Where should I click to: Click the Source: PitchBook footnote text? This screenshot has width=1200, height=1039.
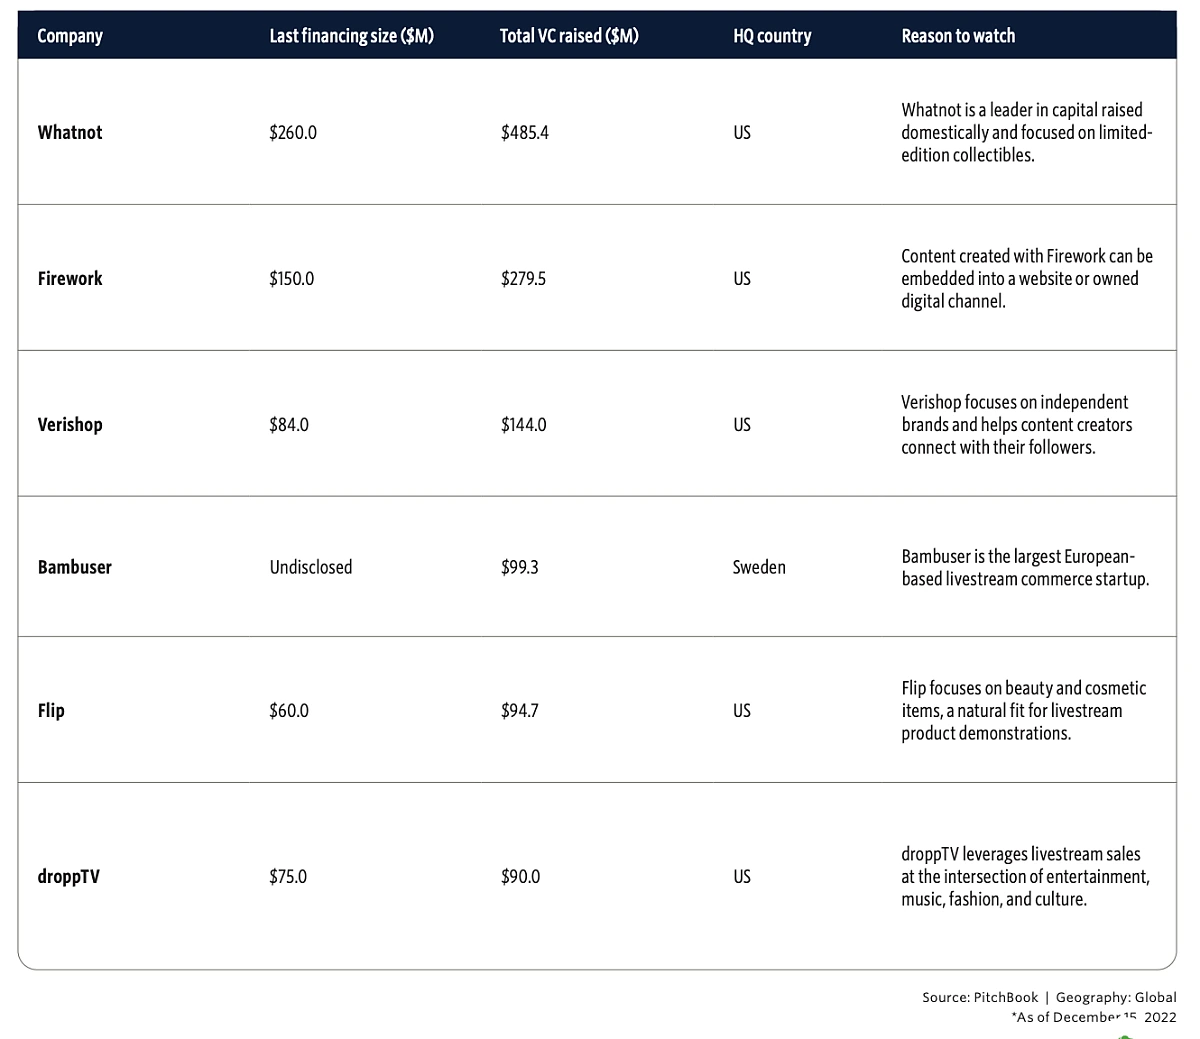[980, 997]
